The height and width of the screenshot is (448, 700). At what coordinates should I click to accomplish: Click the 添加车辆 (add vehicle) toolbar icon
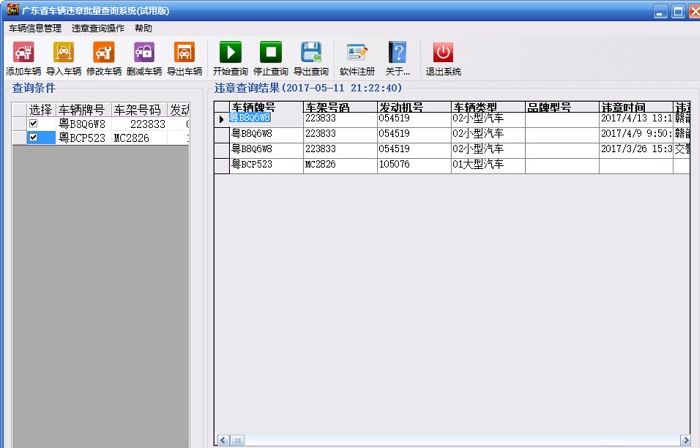[x=23, y=53]
